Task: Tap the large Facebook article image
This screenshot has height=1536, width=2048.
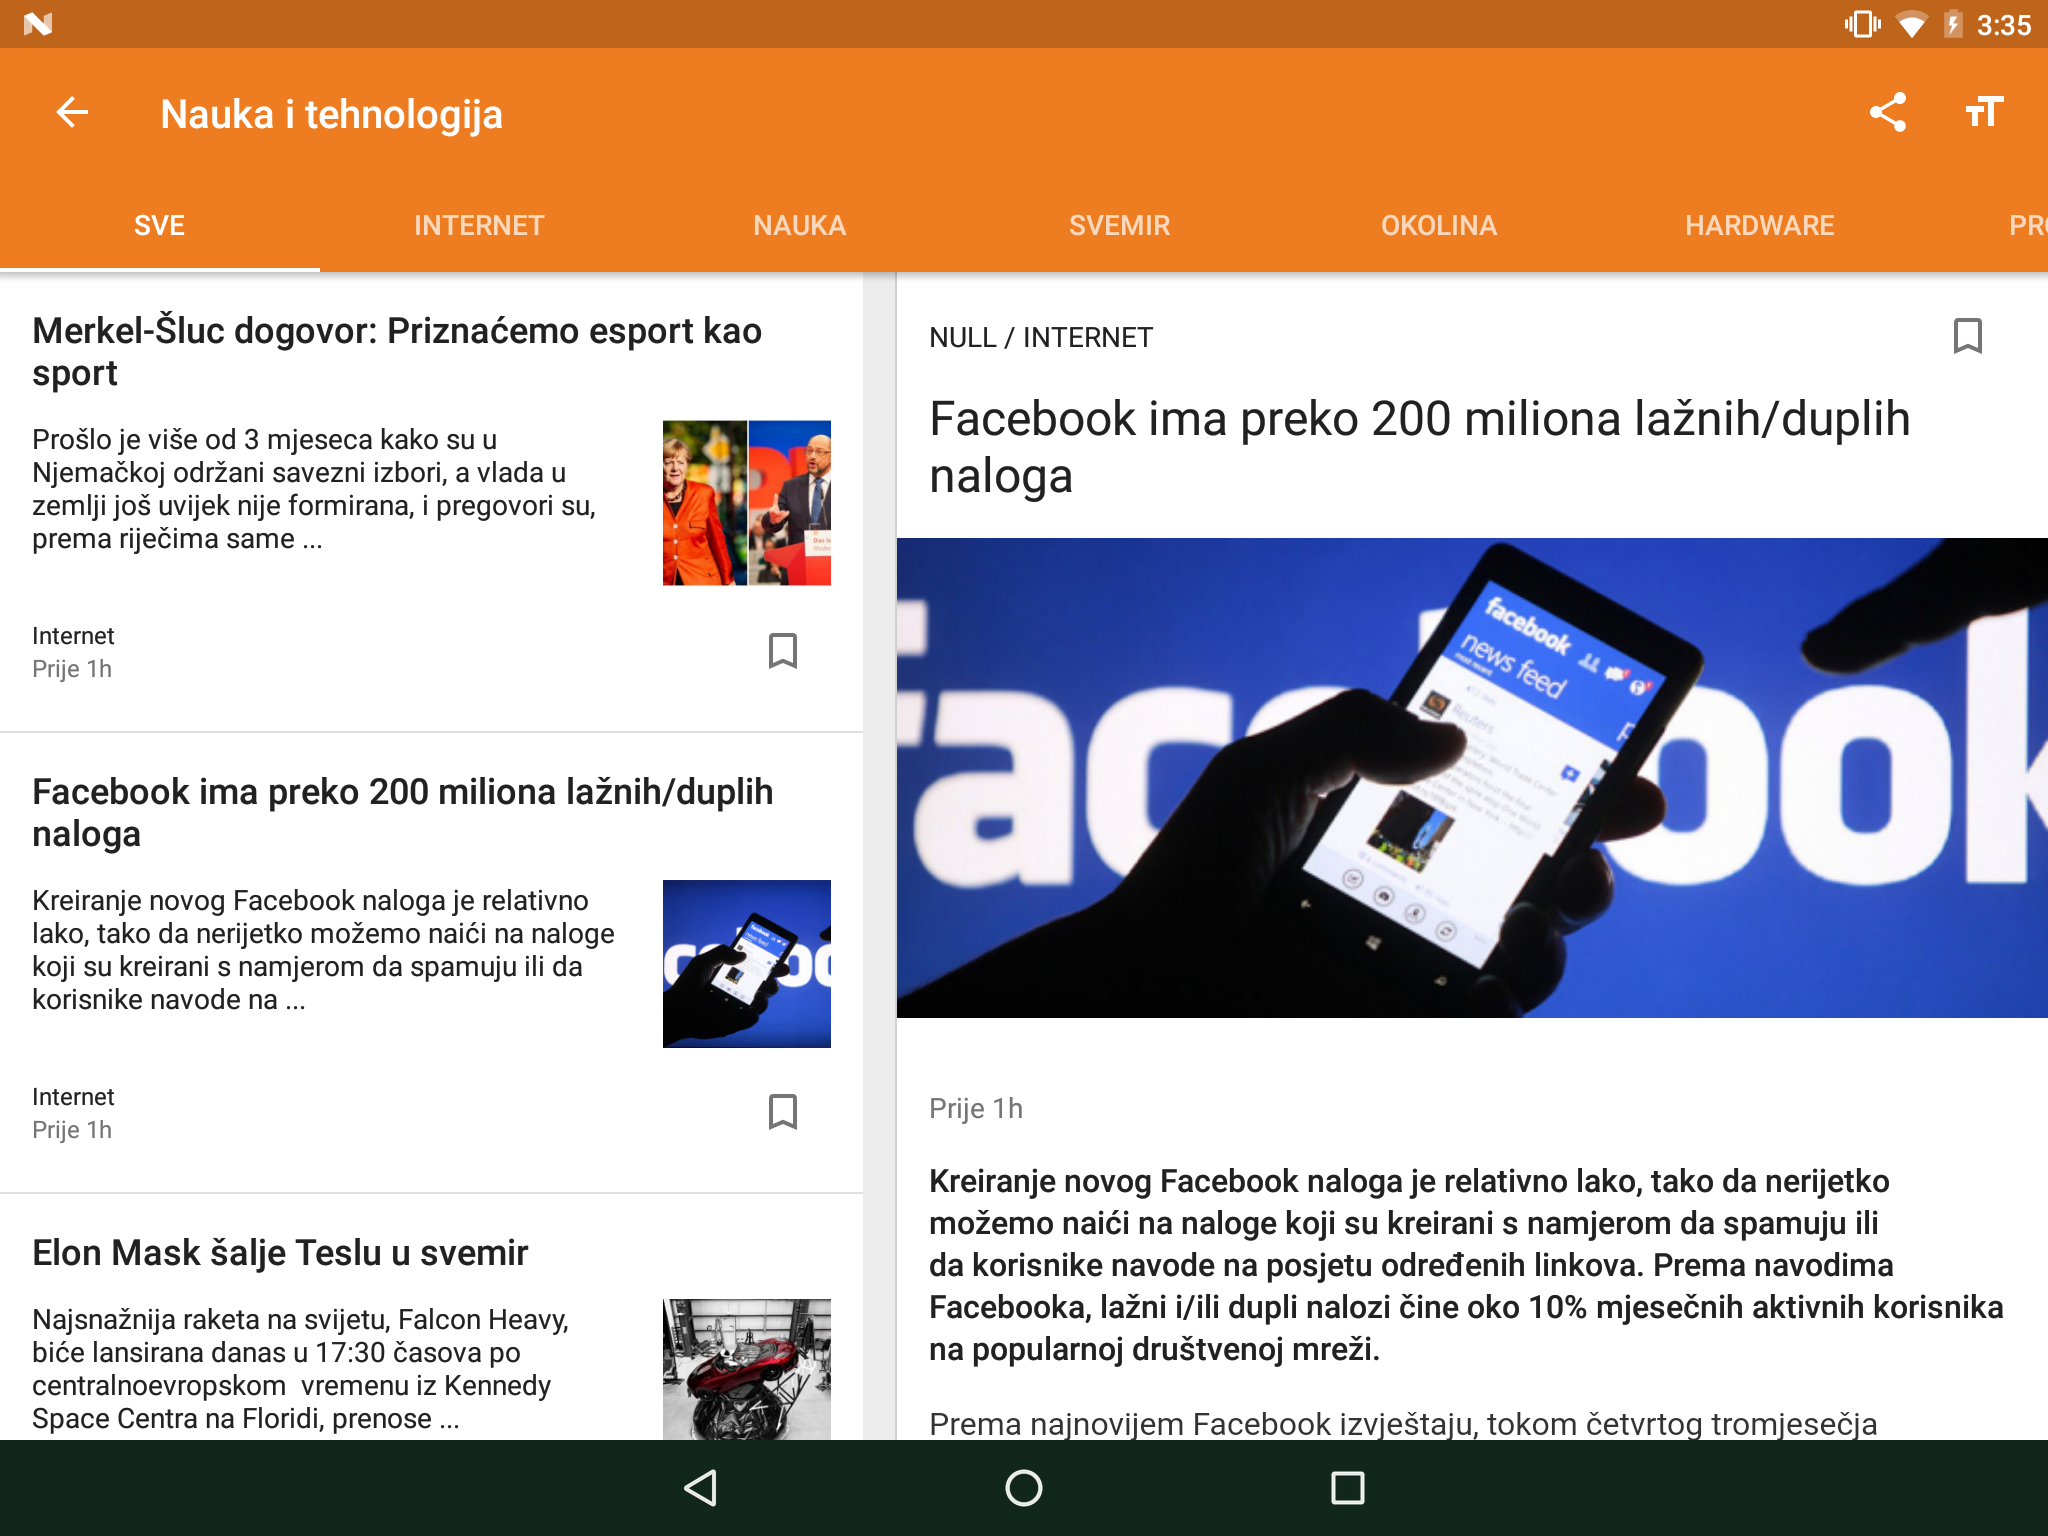Action: pyautogui.click(x=1471, y=778)
